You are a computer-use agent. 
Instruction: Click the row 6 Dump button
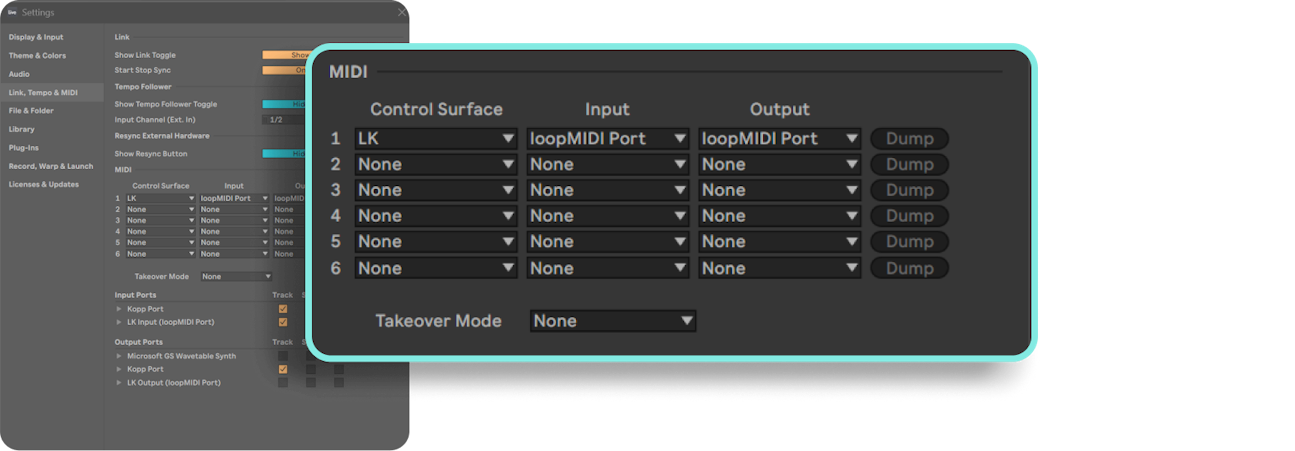tap(909, 268)
